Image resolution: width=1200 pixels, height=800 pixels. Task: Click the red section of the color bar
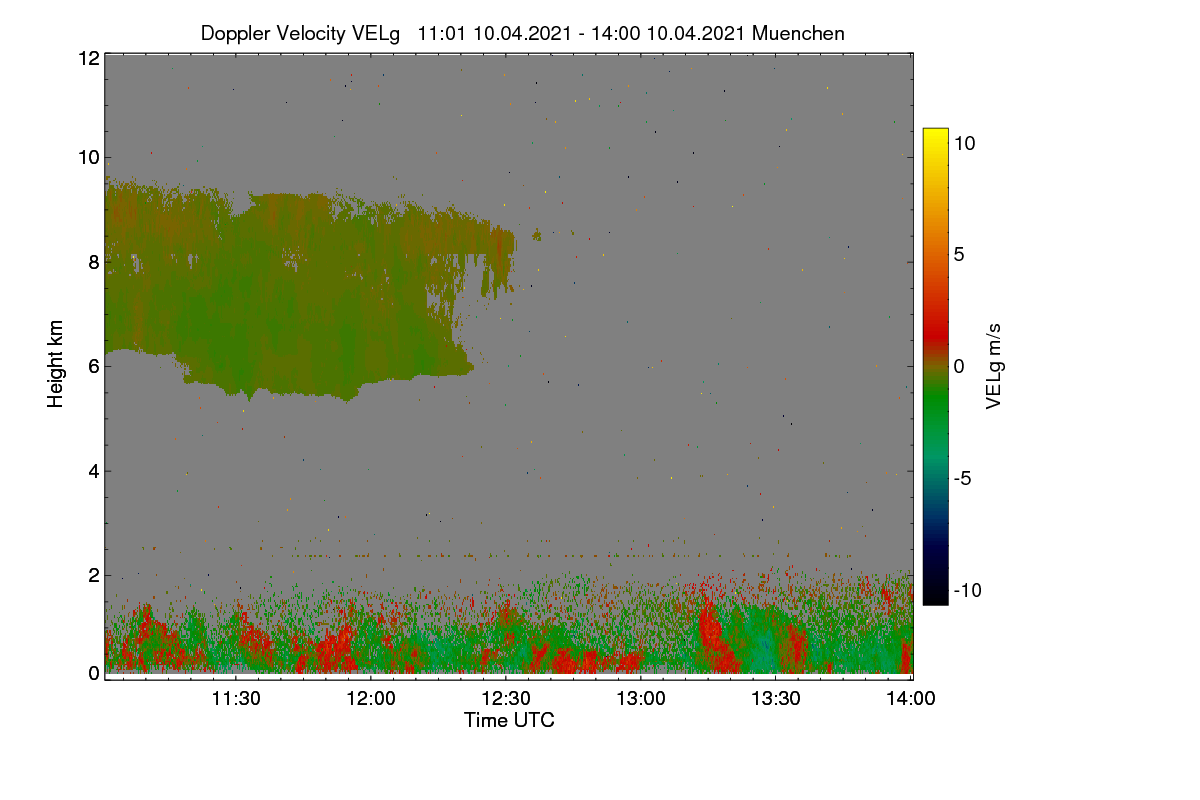point(935,320)
